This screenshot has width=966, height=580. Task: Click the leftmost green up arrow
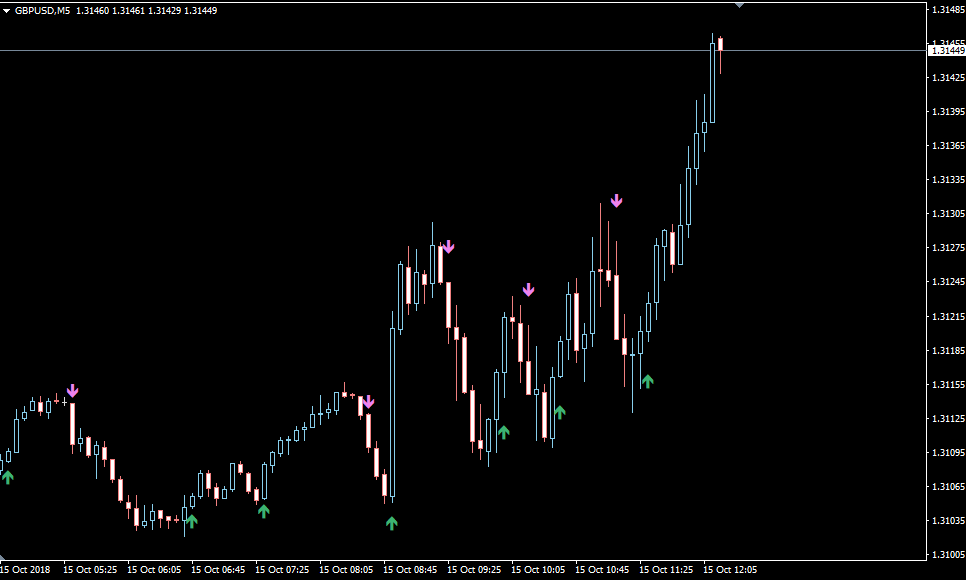pyautogui.click(x=8, y=477)
